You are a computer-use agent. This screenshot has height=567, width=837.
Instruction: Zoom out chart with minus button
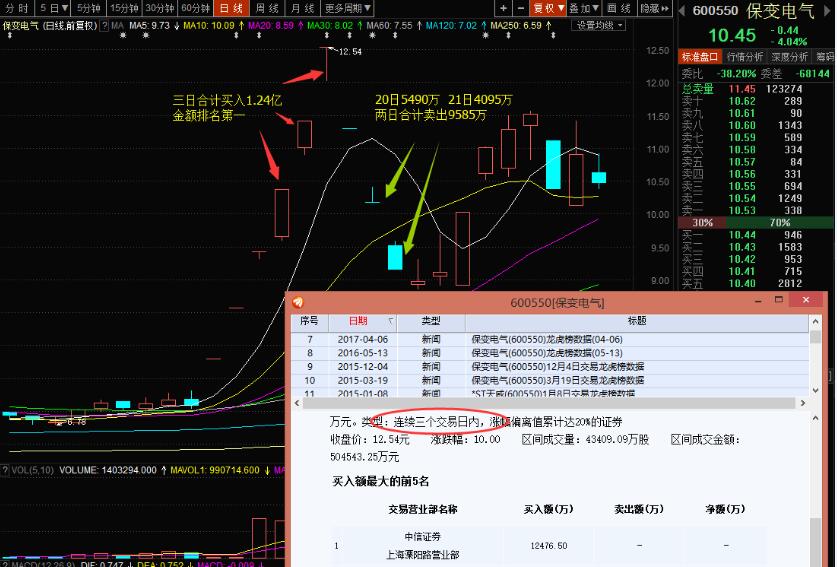point(521,8)
